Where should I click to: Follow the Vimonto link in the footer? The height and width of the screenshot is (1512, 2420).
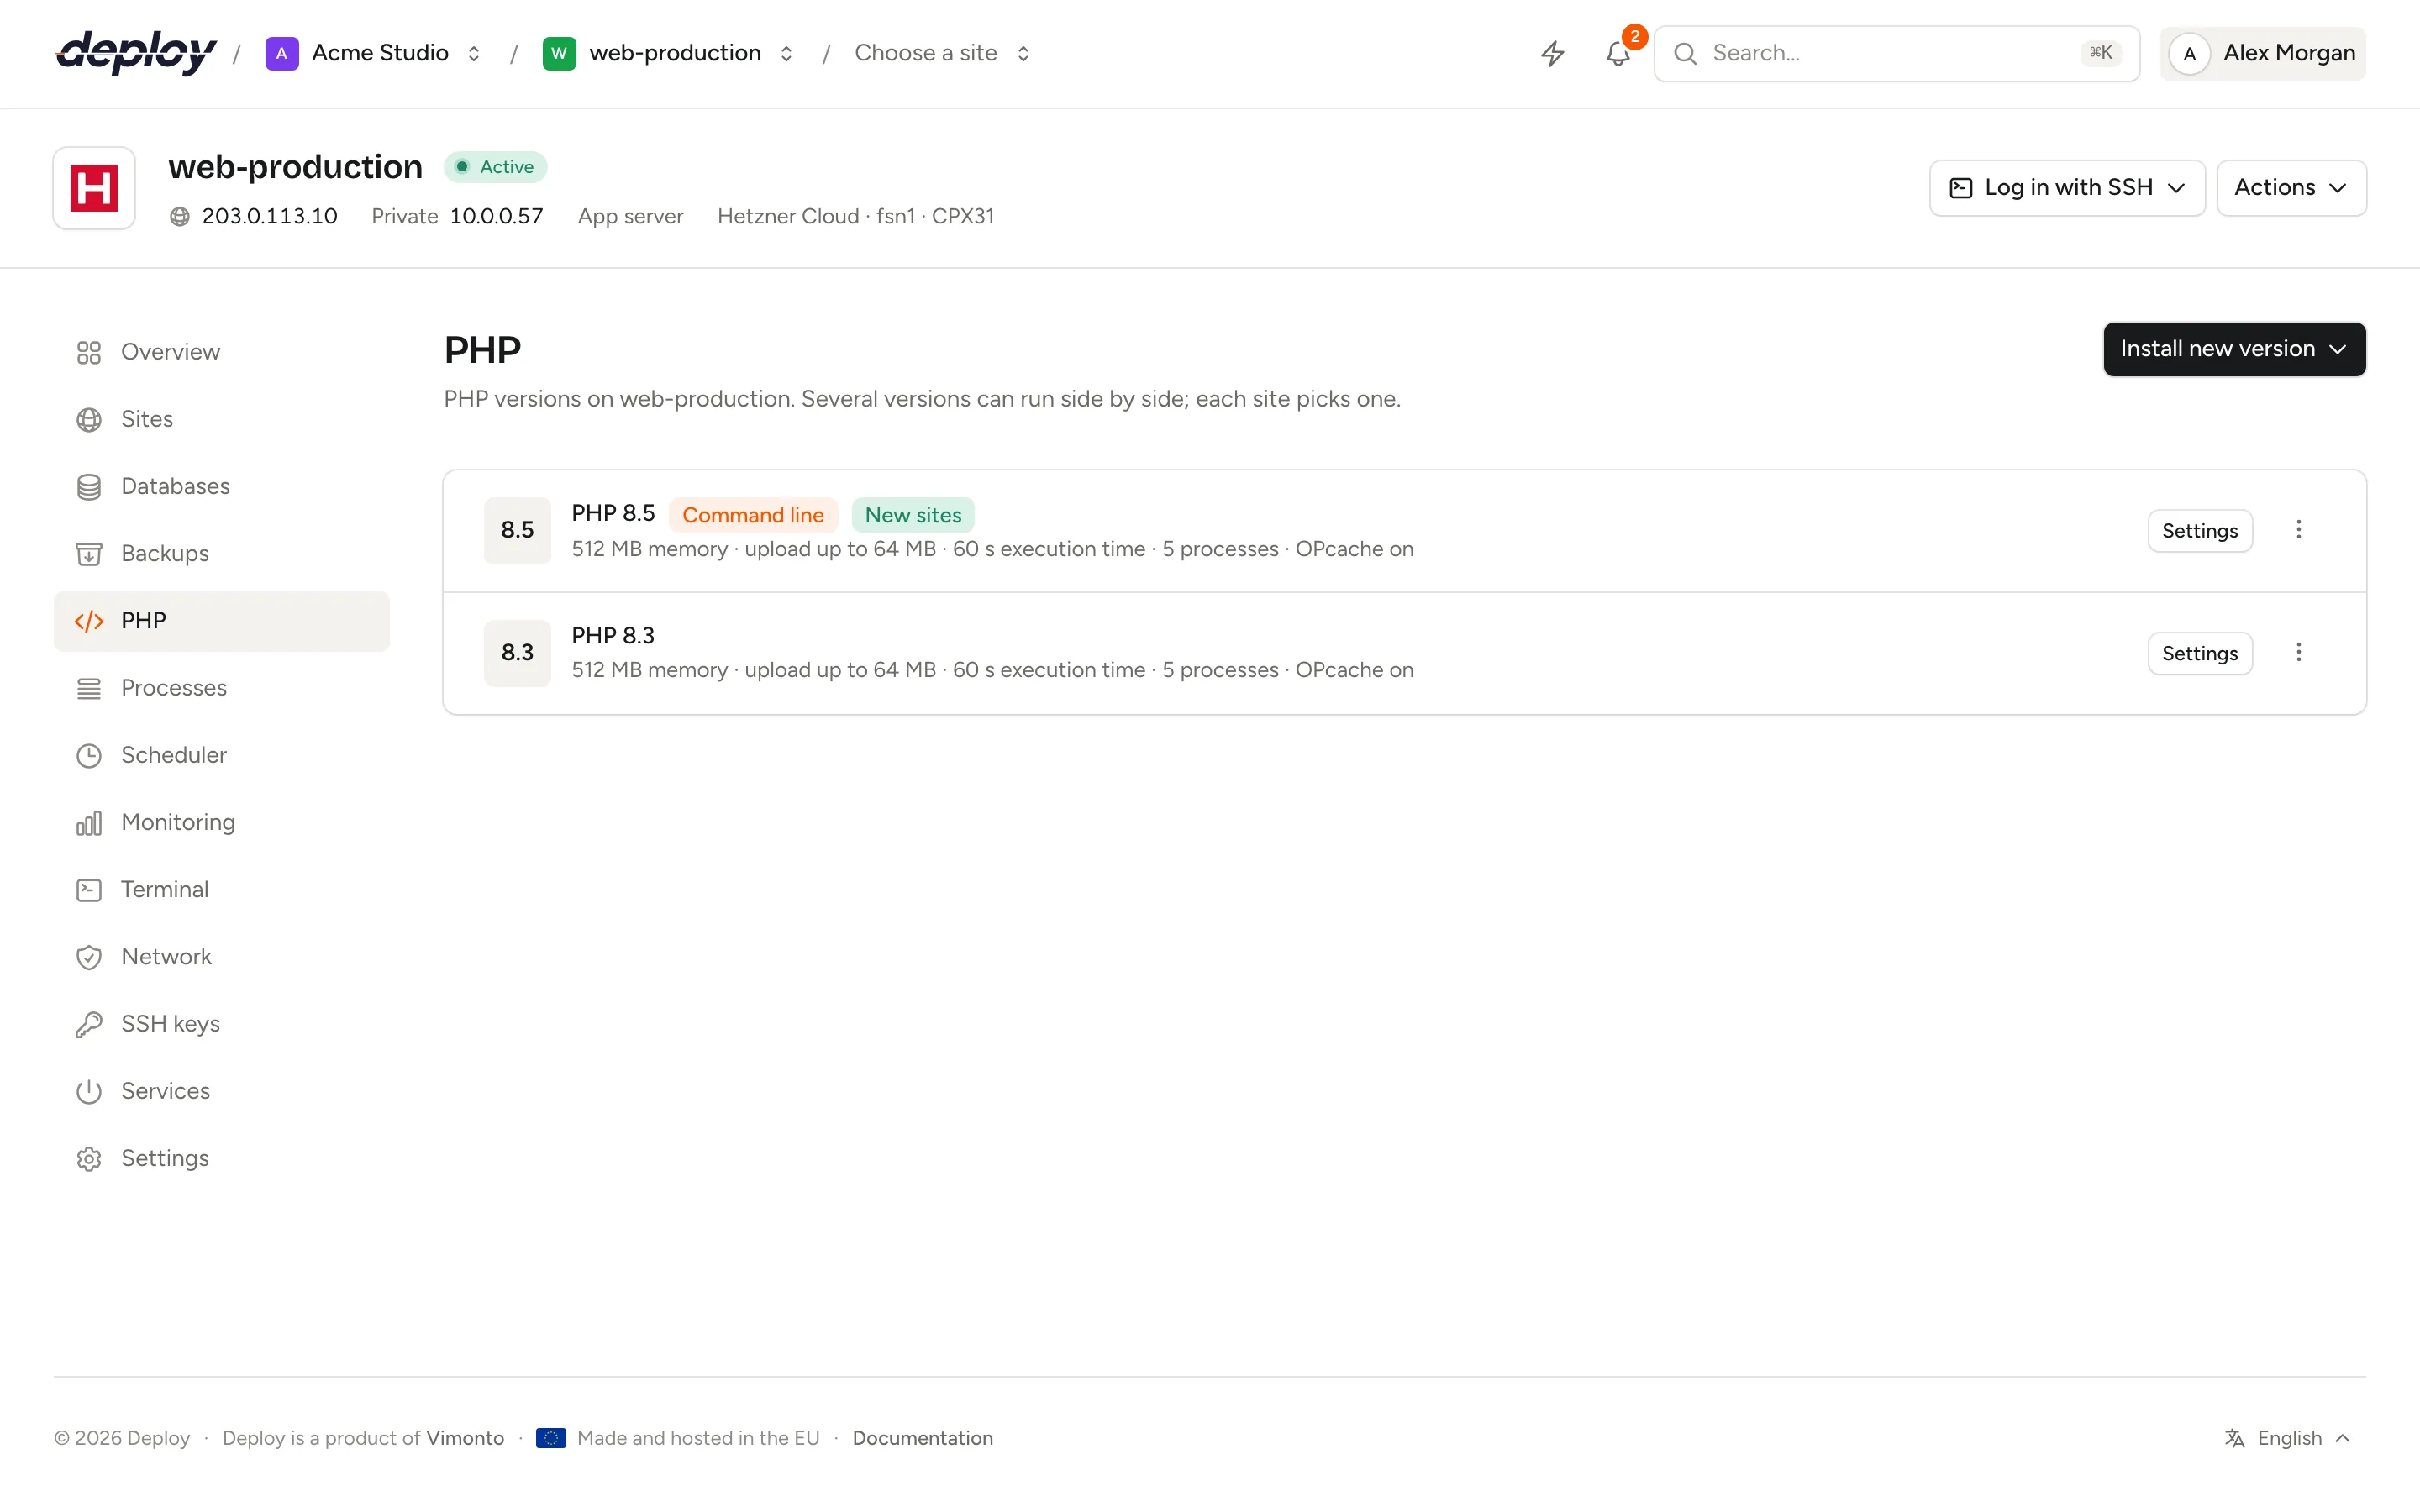pyautogui.click(x=465, y=1438)
